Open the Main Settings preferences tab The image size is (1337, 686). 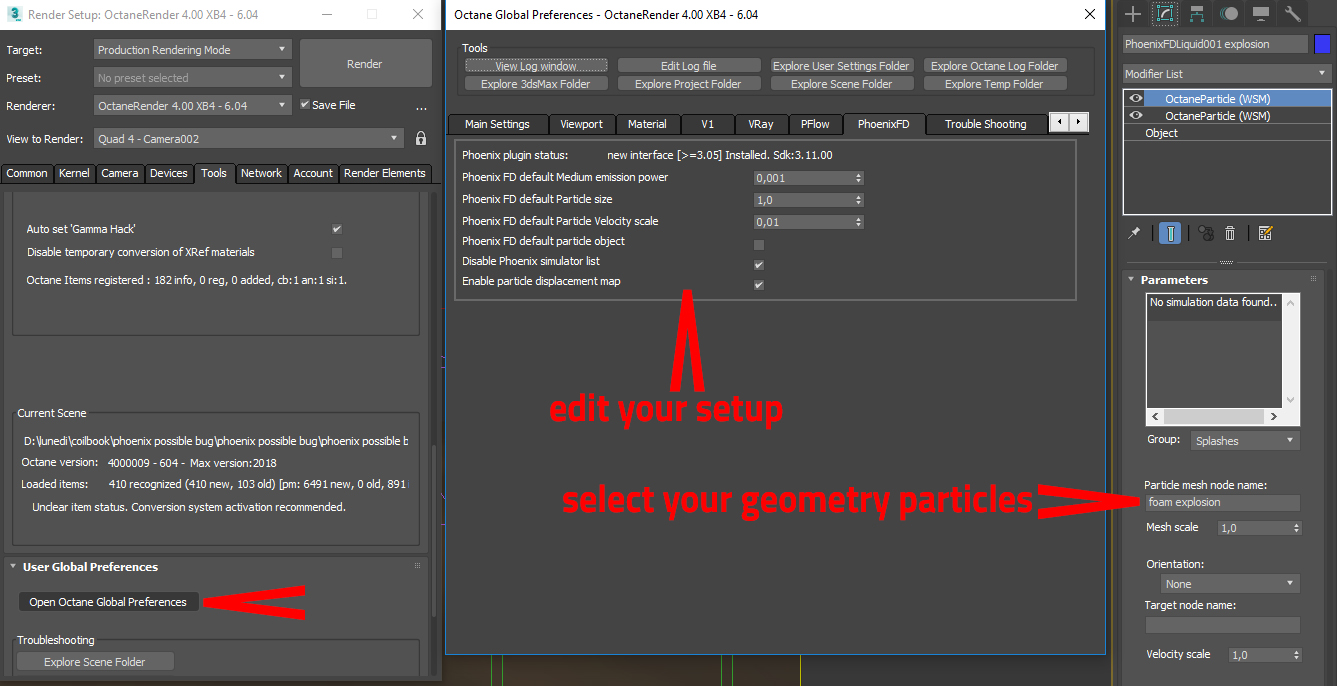pyautogui.click(x=497, y=124)
